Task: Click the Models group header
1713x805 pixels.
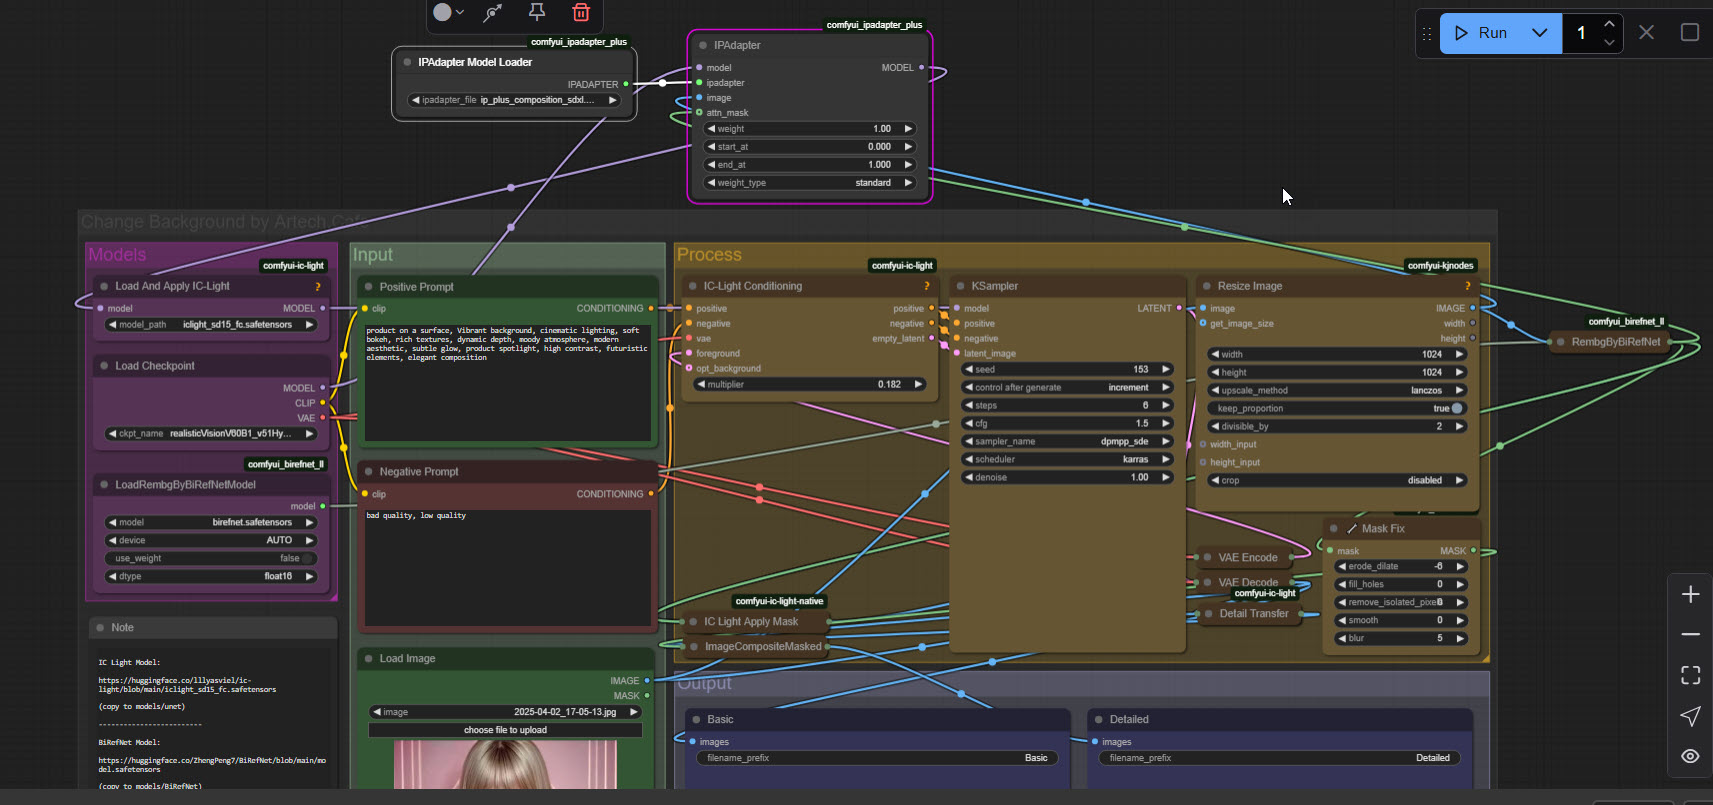Action: (x=117, y=255)
